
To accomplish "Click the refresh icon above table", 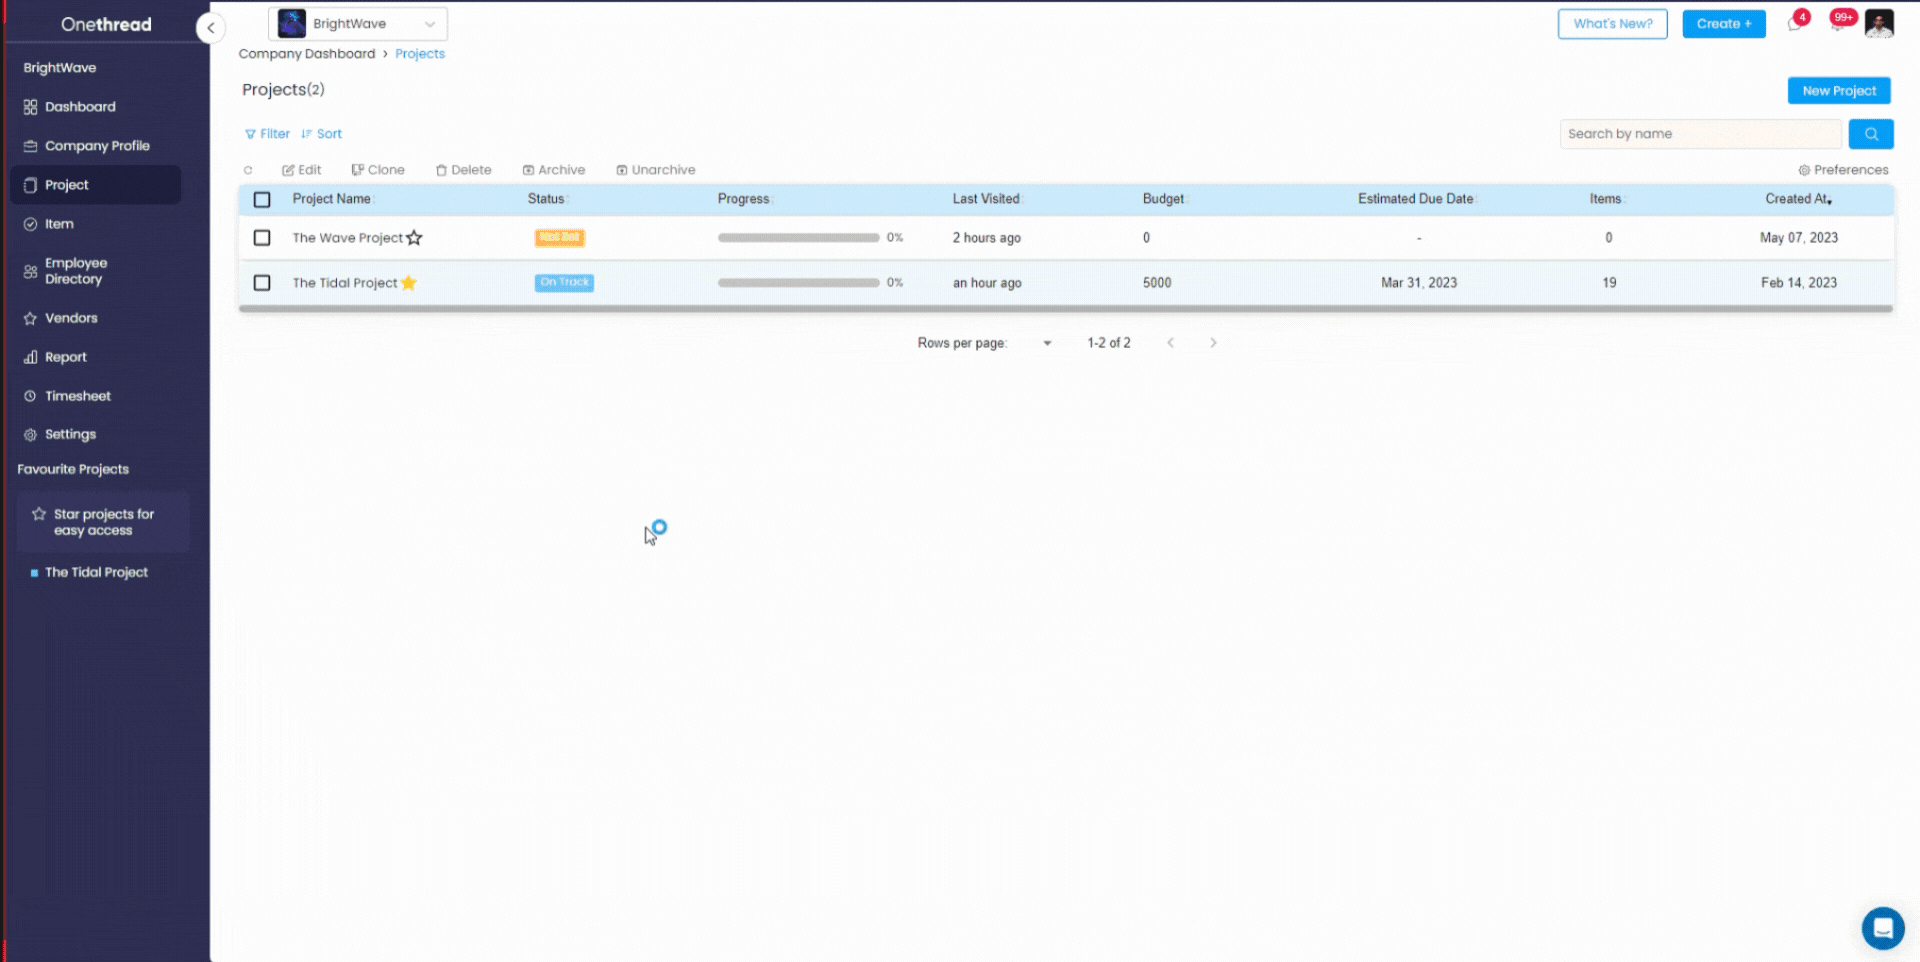I will click(x=248, y=170).
